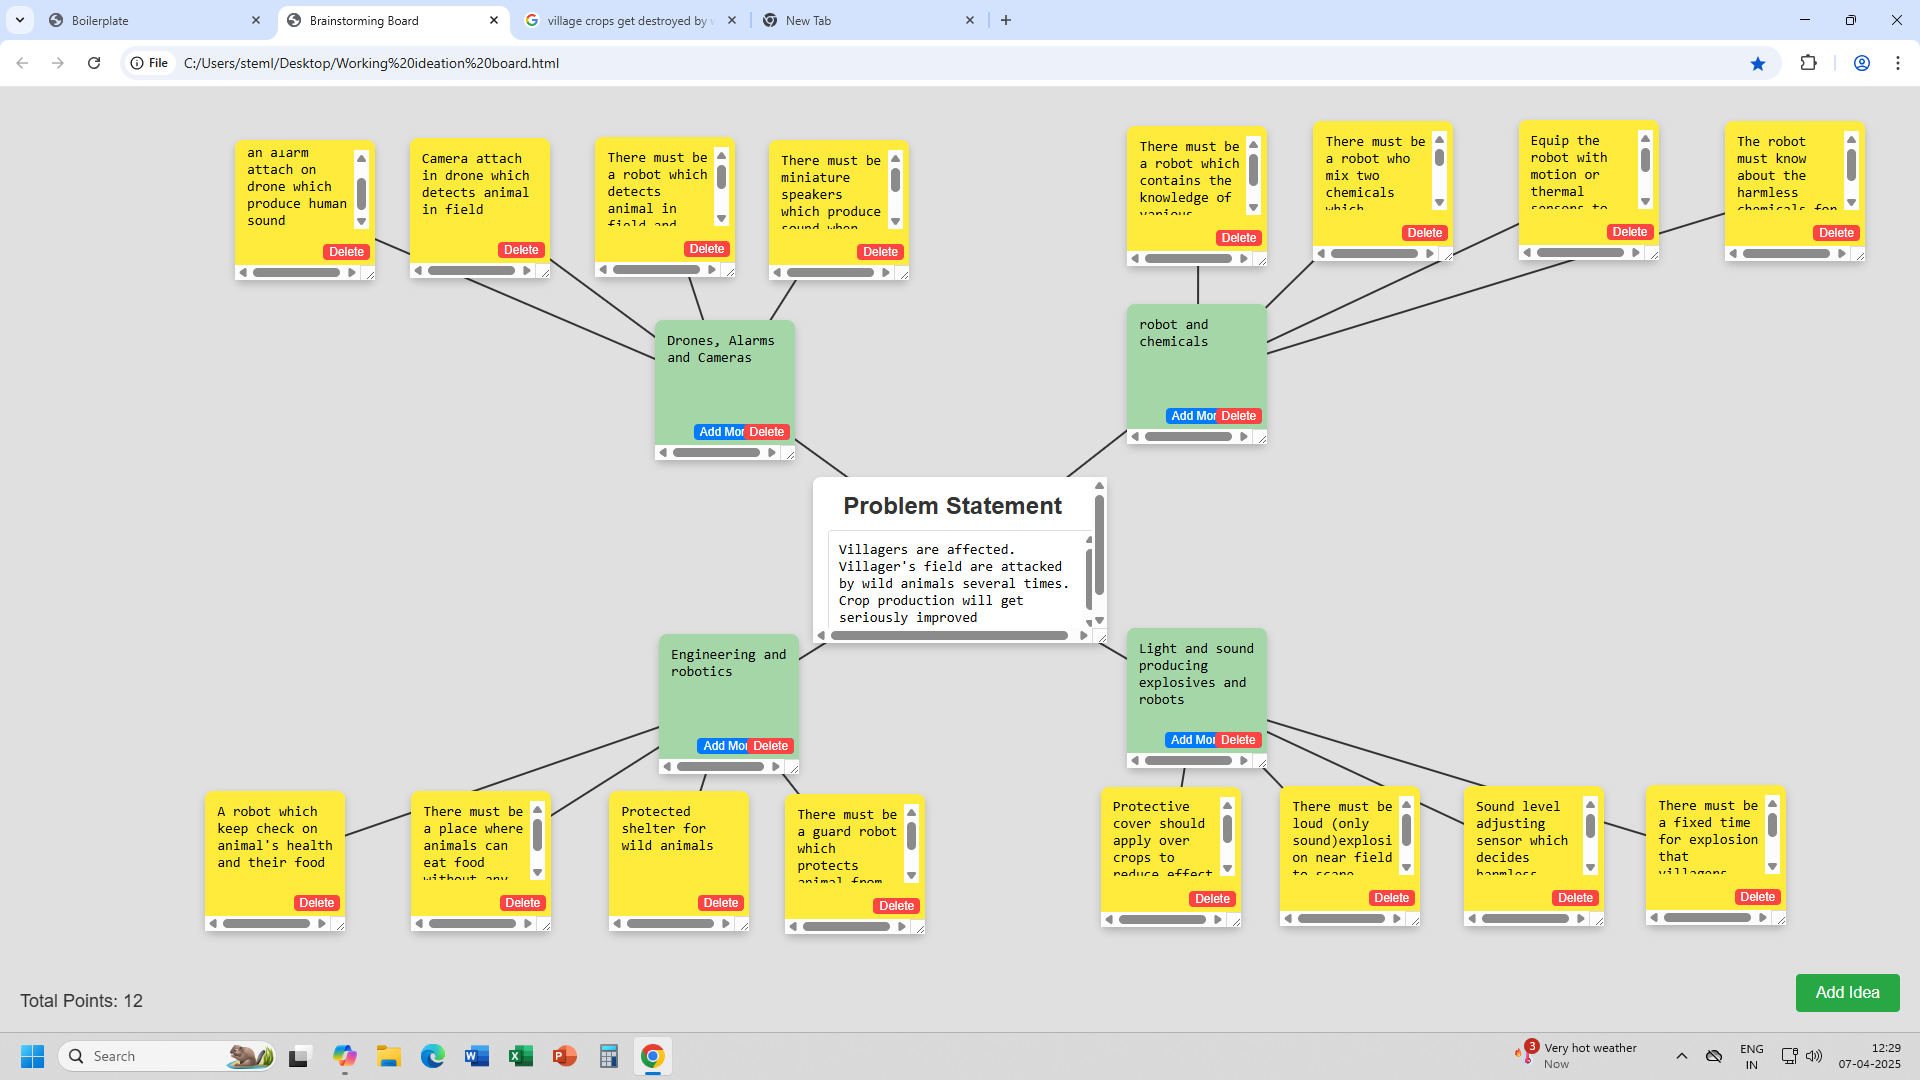The image size is (1920, 1080).
Task: Open the Extensions puzzle icon
Action: (1808, 63)
